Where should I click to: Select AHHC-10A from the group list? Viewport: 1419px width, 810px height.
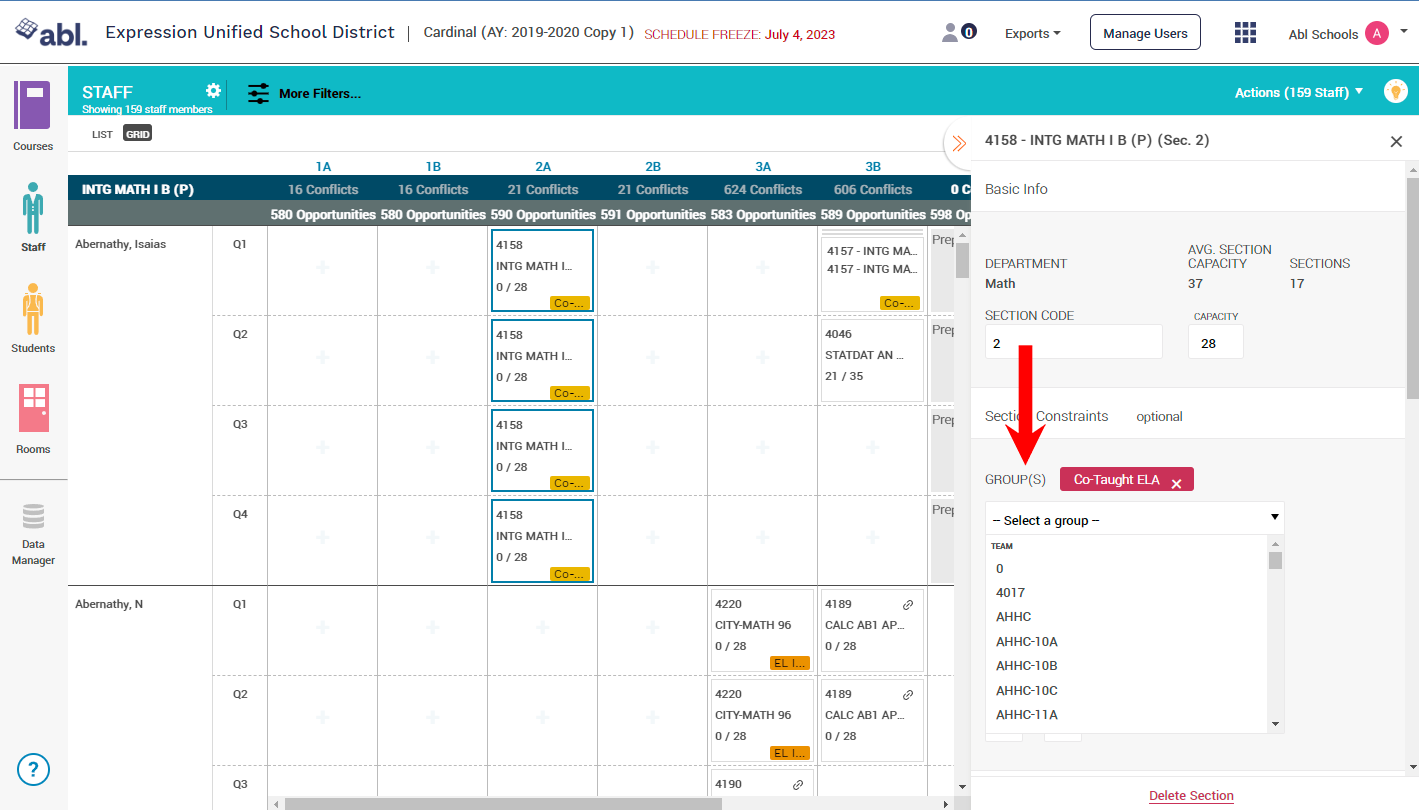click(1026, 641)
